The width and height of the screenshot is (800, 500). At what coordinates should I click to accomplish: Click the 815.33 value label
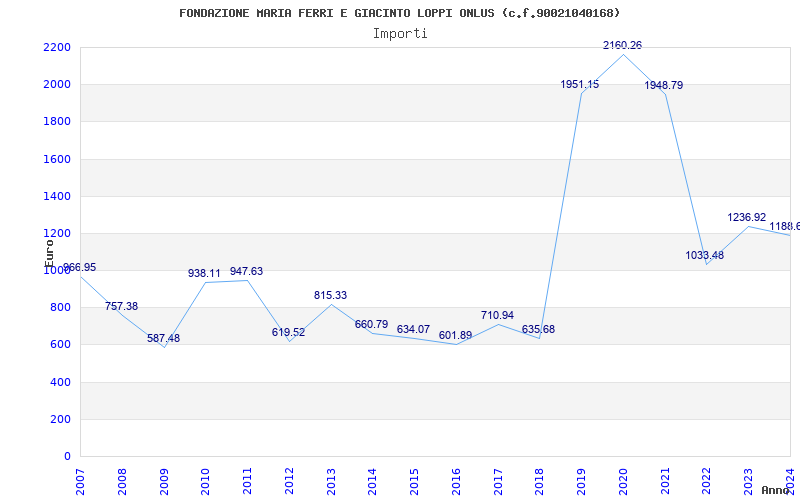coord(330,296)
